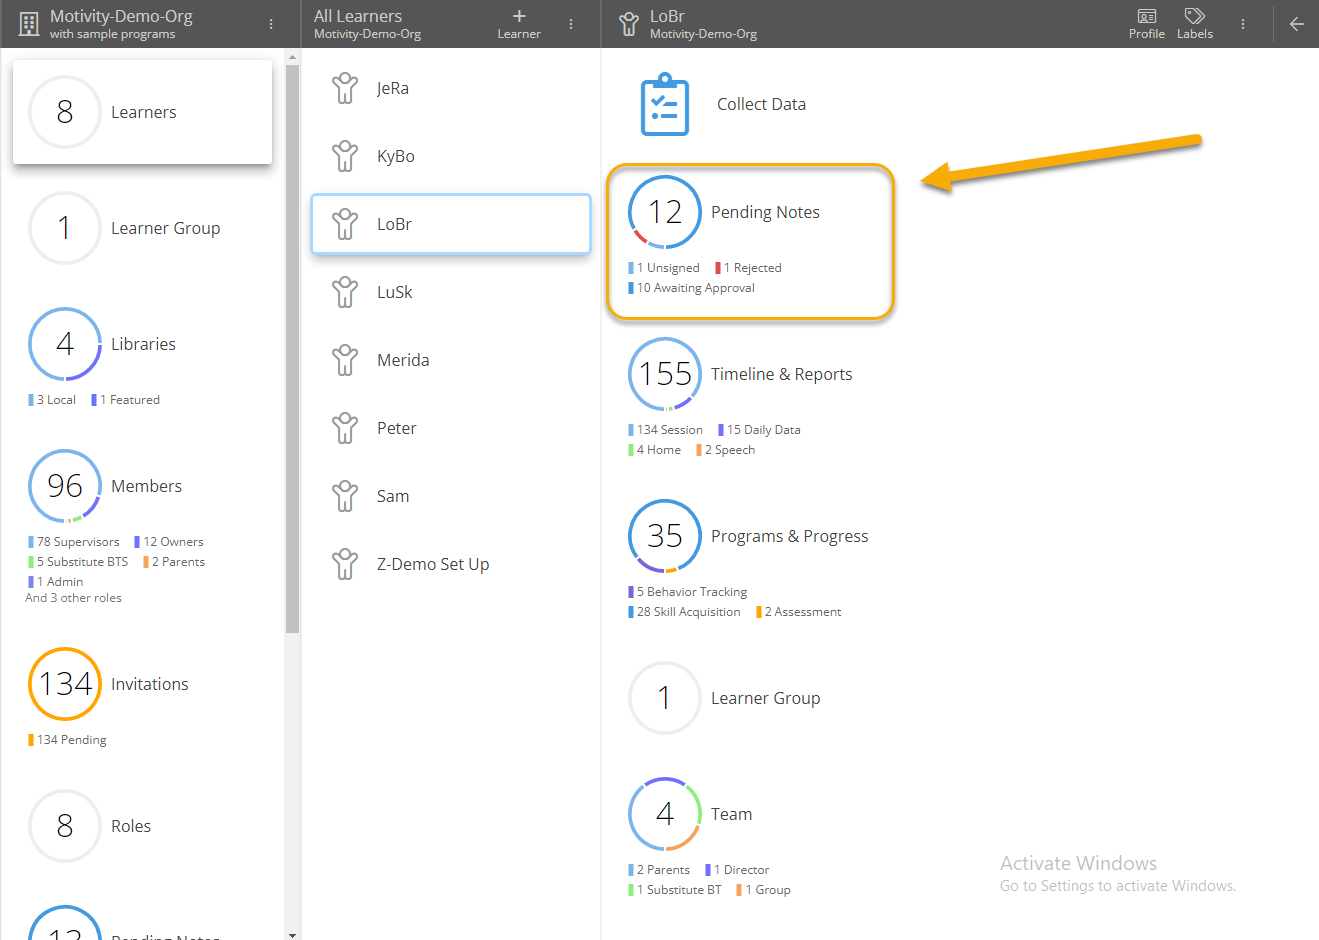Open All Learners three-dot menu
This screenshot has width=1319, height=940.
pyautogui.click(x=571, y=24)
